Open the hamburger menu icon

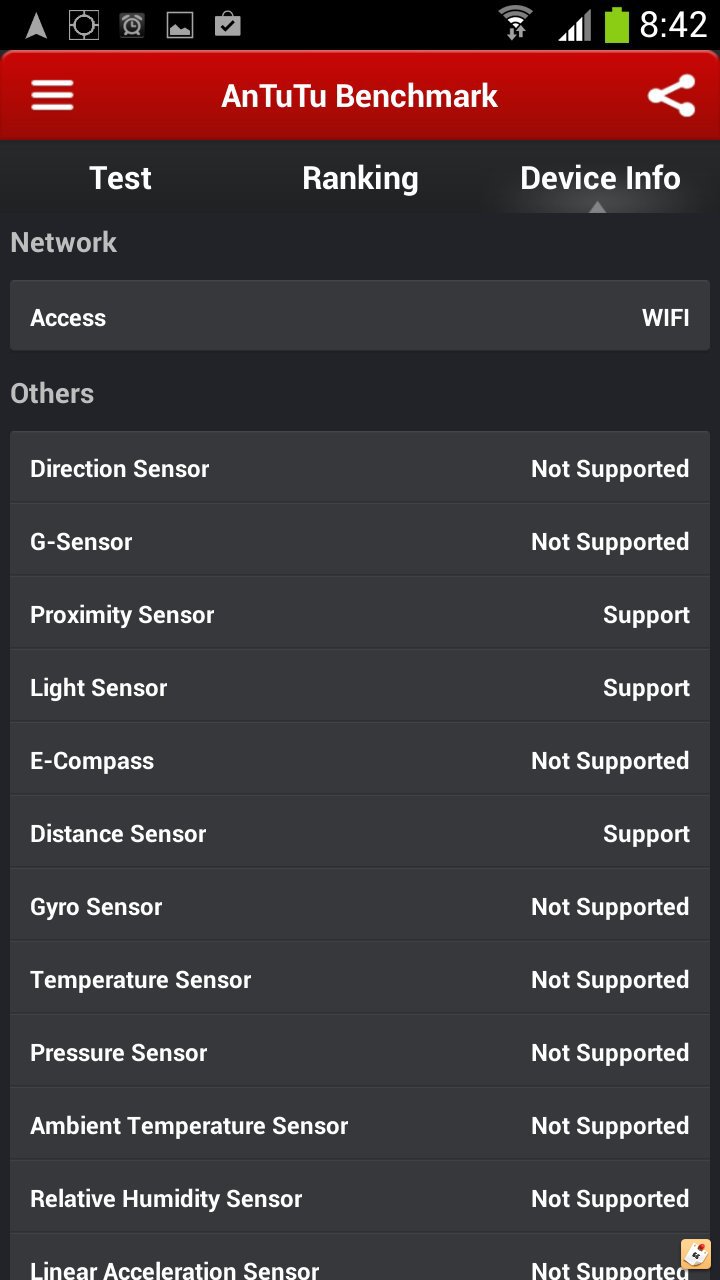point(52,96)
